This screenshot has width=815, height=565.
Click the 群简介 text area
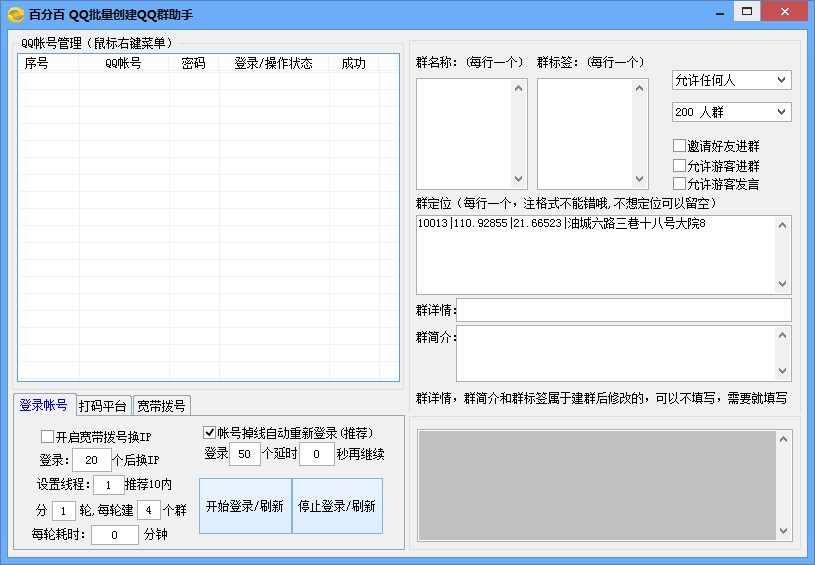615,353
